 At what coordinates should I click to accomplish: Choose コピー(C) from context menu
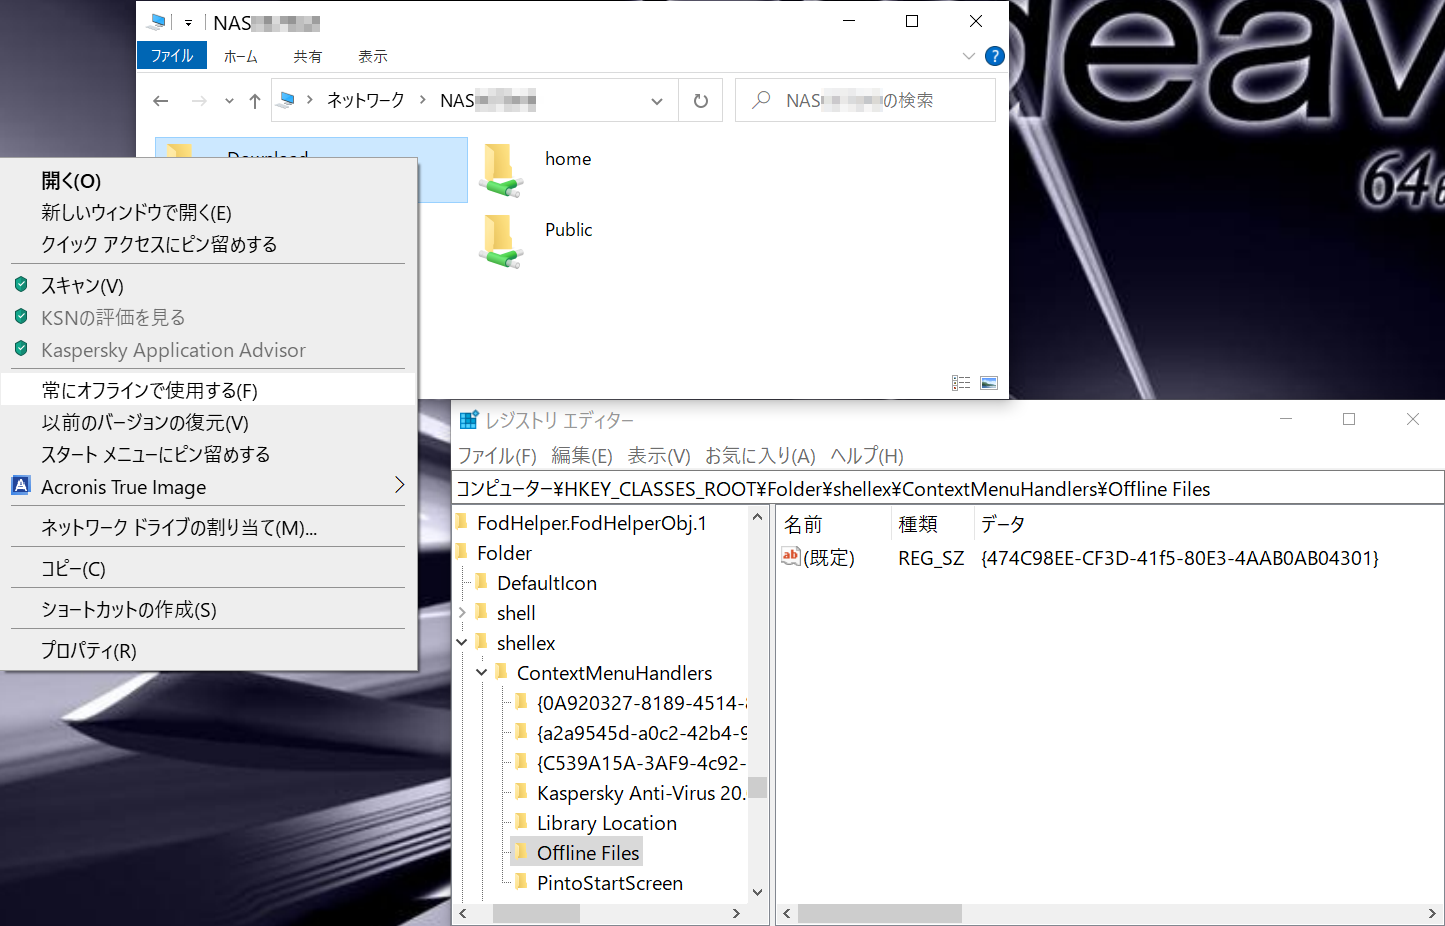[208, 569]
